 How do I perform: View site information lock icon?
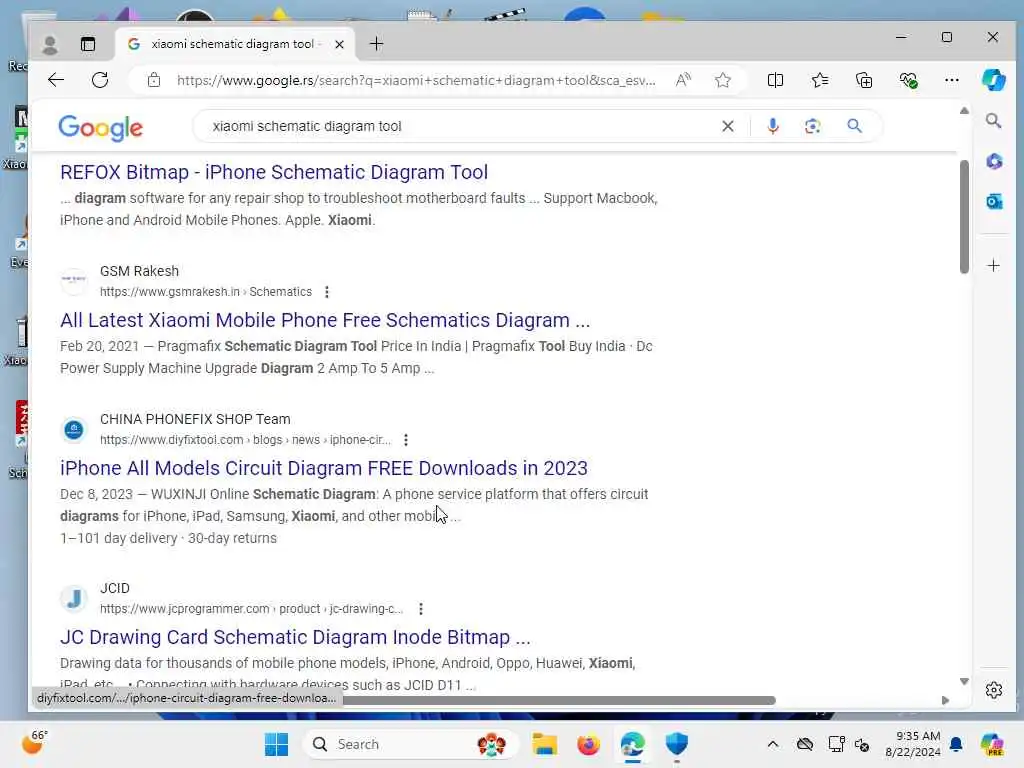(153, 80)
